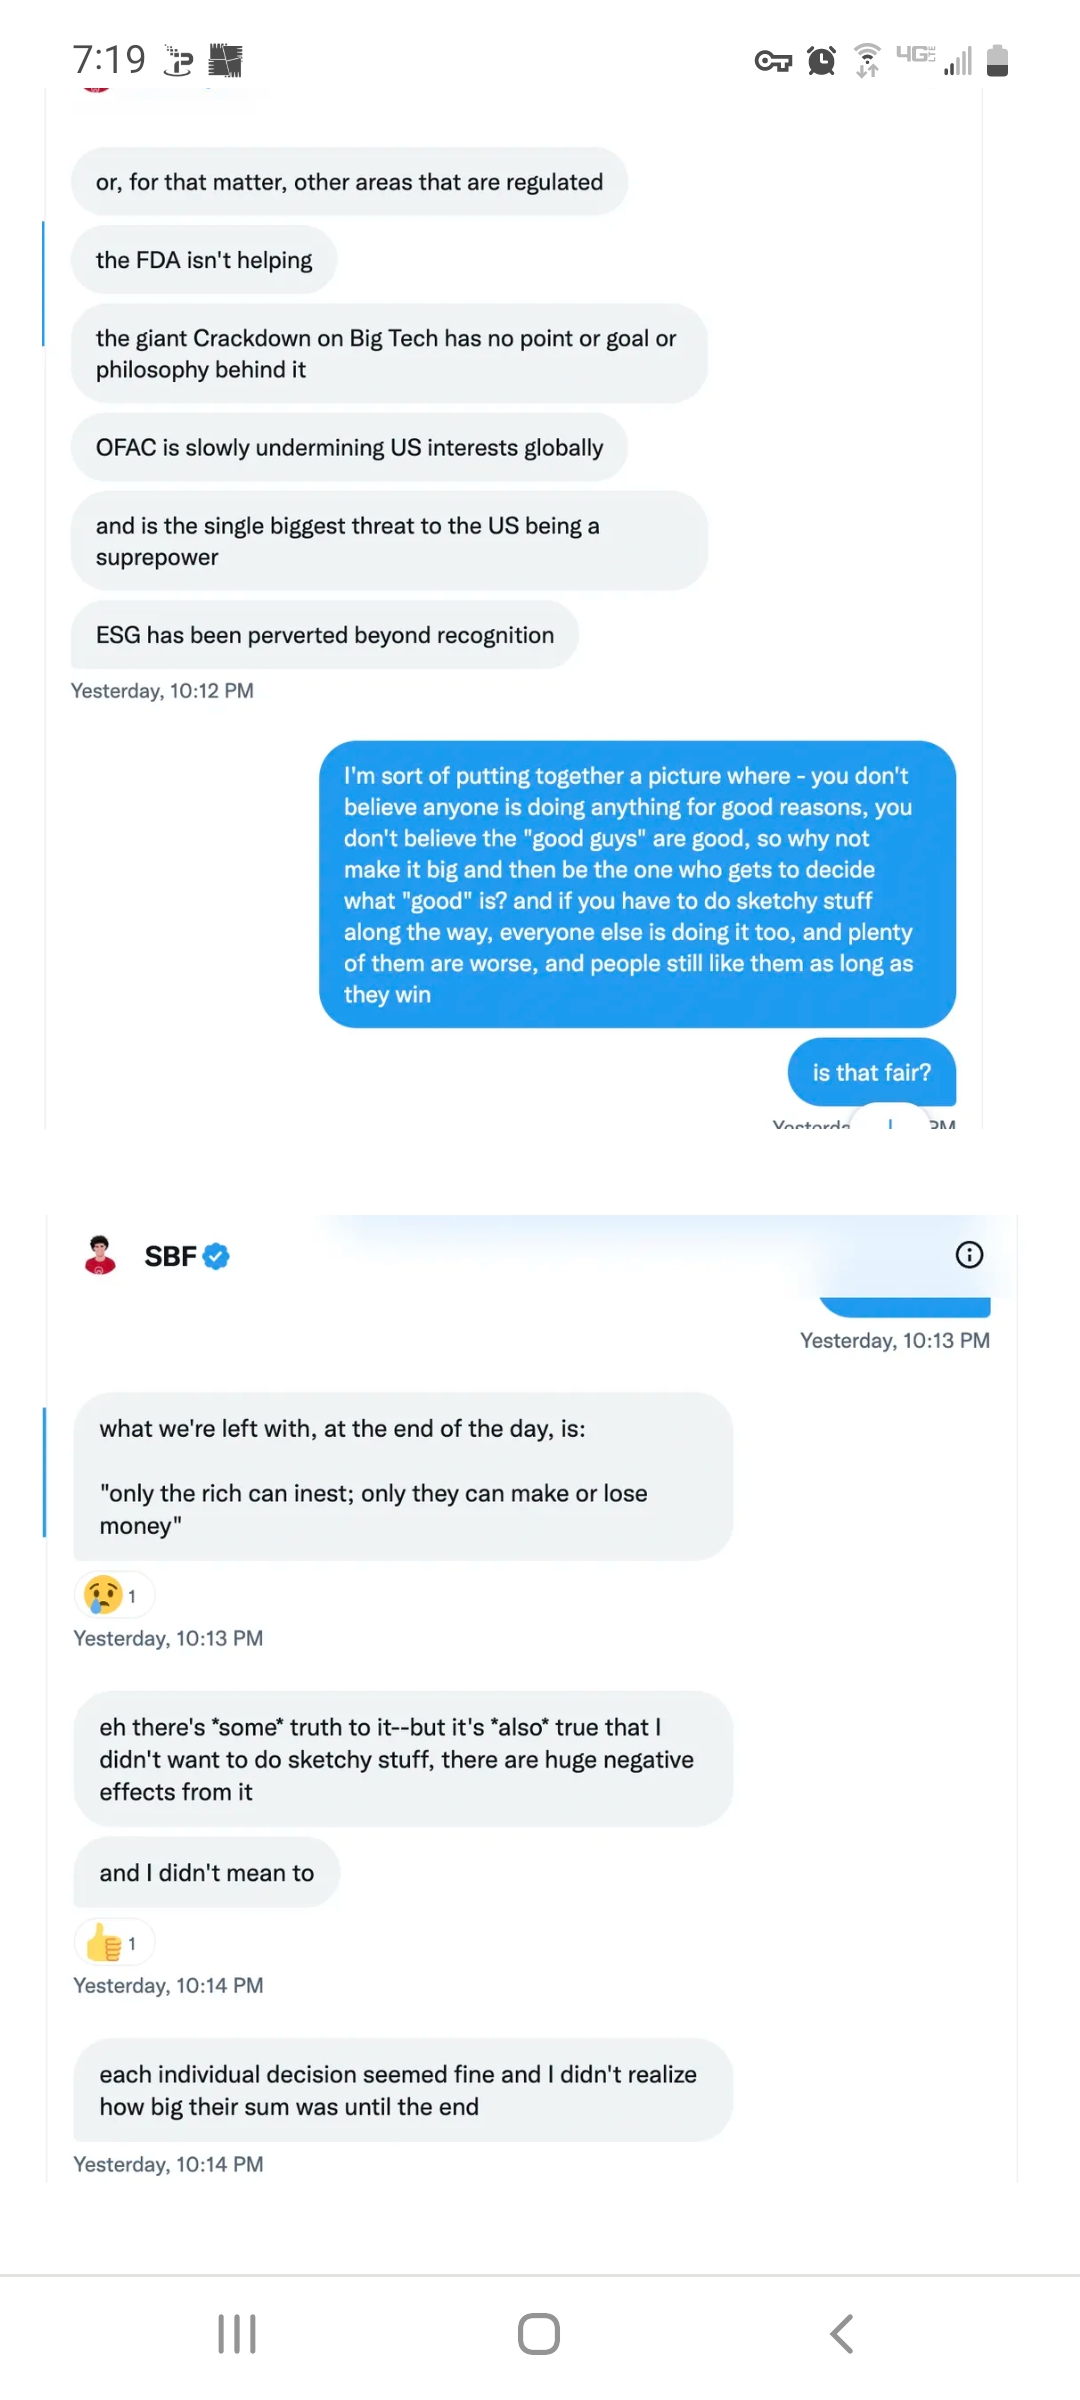Tap SBF name in chat header
The width and height of the screenshot is (1080, 2400).
pos(170,1256)
